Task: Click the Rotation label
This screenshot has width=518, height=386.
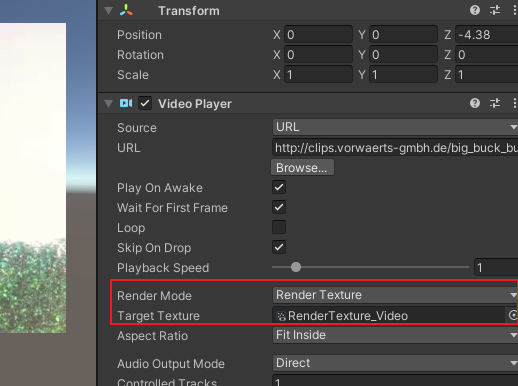Action: click(140, 55)
